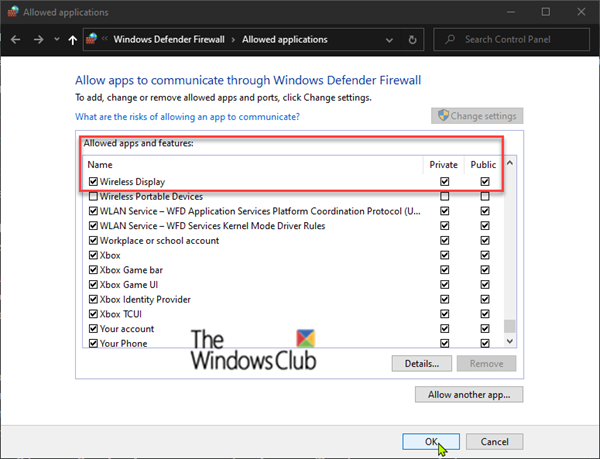
Task: Toggle Private checkbox for Your account
Action: click(444, 329)
